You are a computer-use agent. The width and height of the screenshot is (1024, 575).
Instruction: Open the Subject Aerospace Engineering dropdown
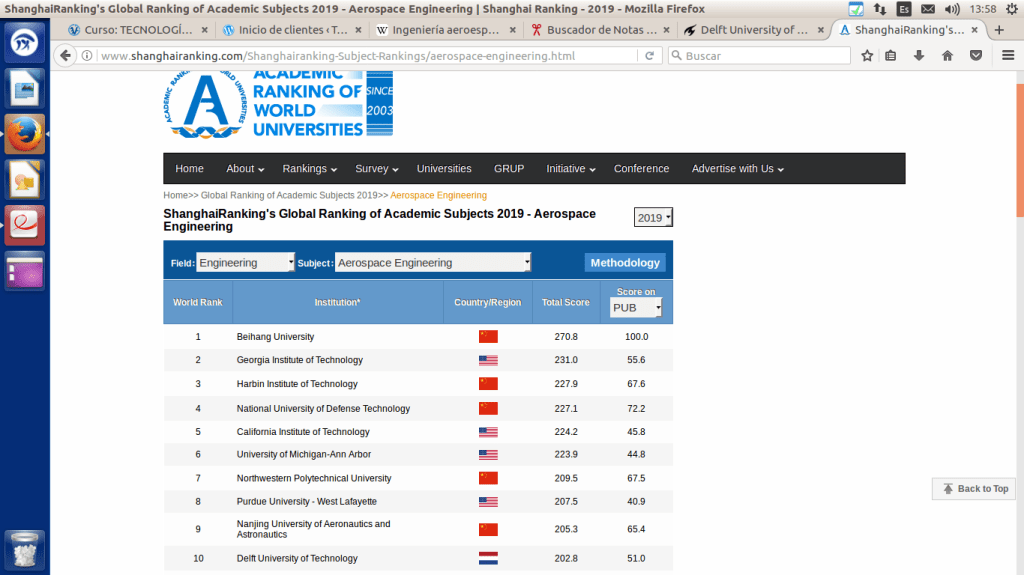[x=432, y=263]
